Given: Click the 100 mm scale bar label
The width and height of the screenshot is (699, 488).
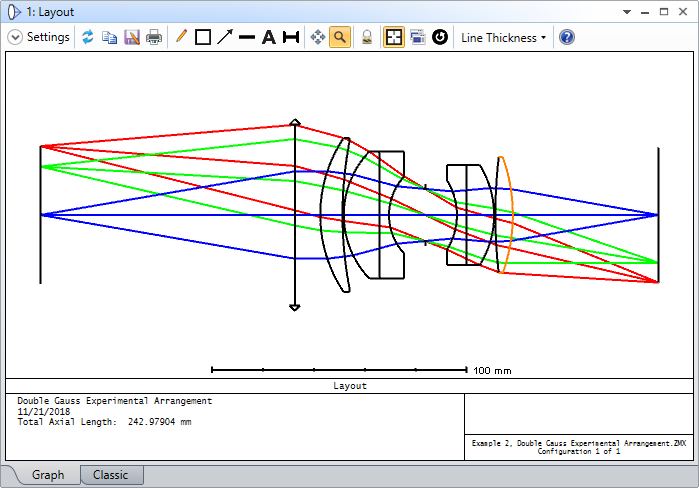Looking at the screenshot, I should tap(492, 370).
